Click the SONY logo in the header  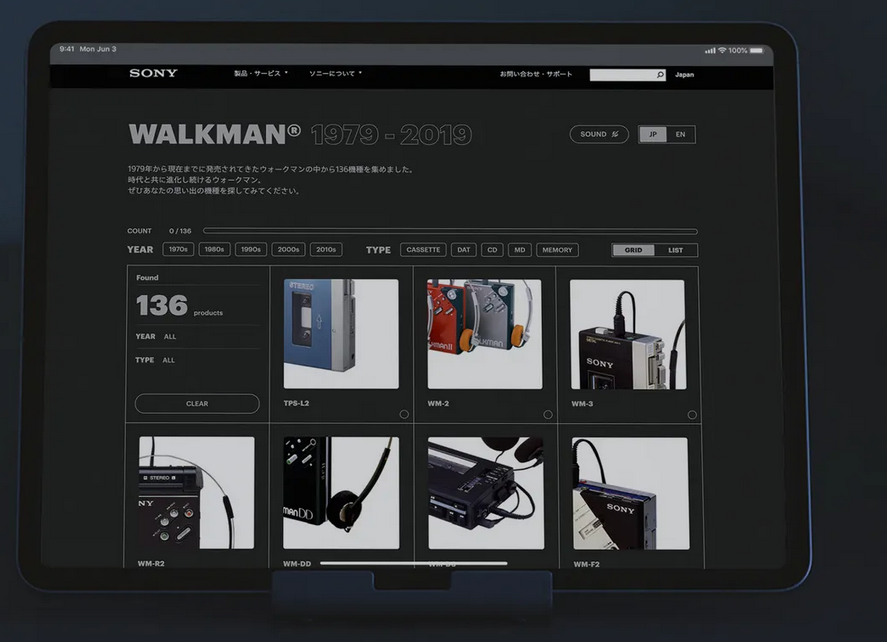153,73
